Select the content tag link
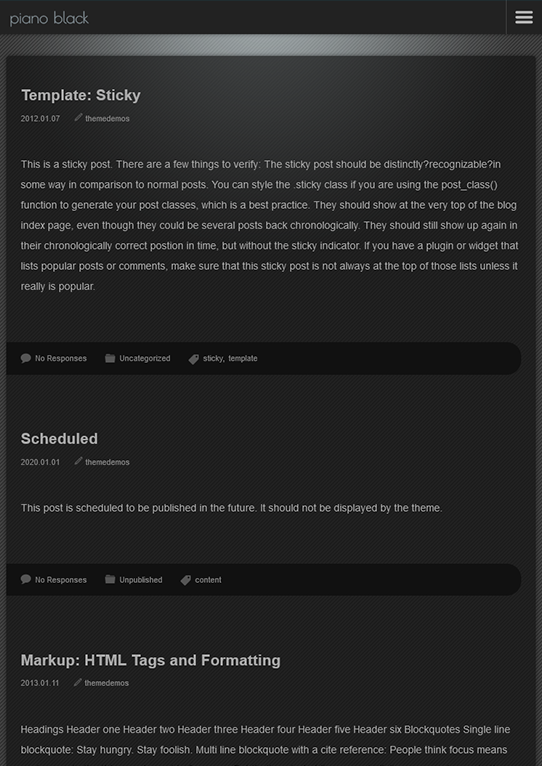The width and height of the screenshot is (542, 766). 208,580
